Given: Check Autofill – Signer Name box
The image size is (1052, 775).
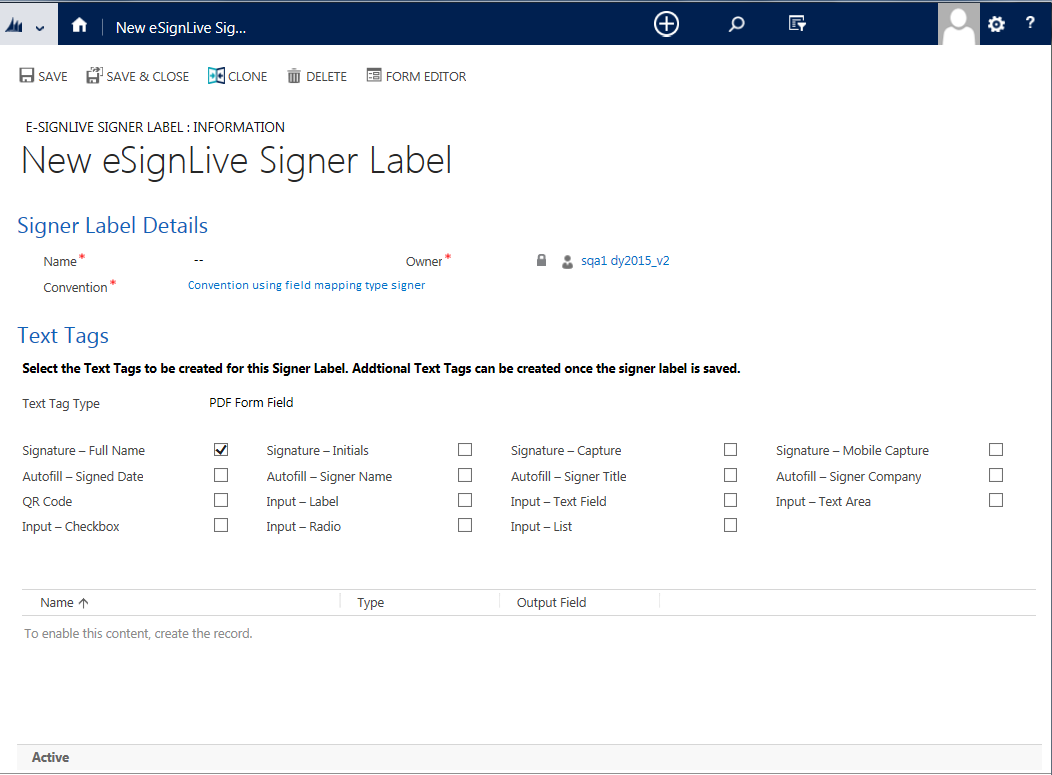Looking at the screenshot, I should coord(465,475).
